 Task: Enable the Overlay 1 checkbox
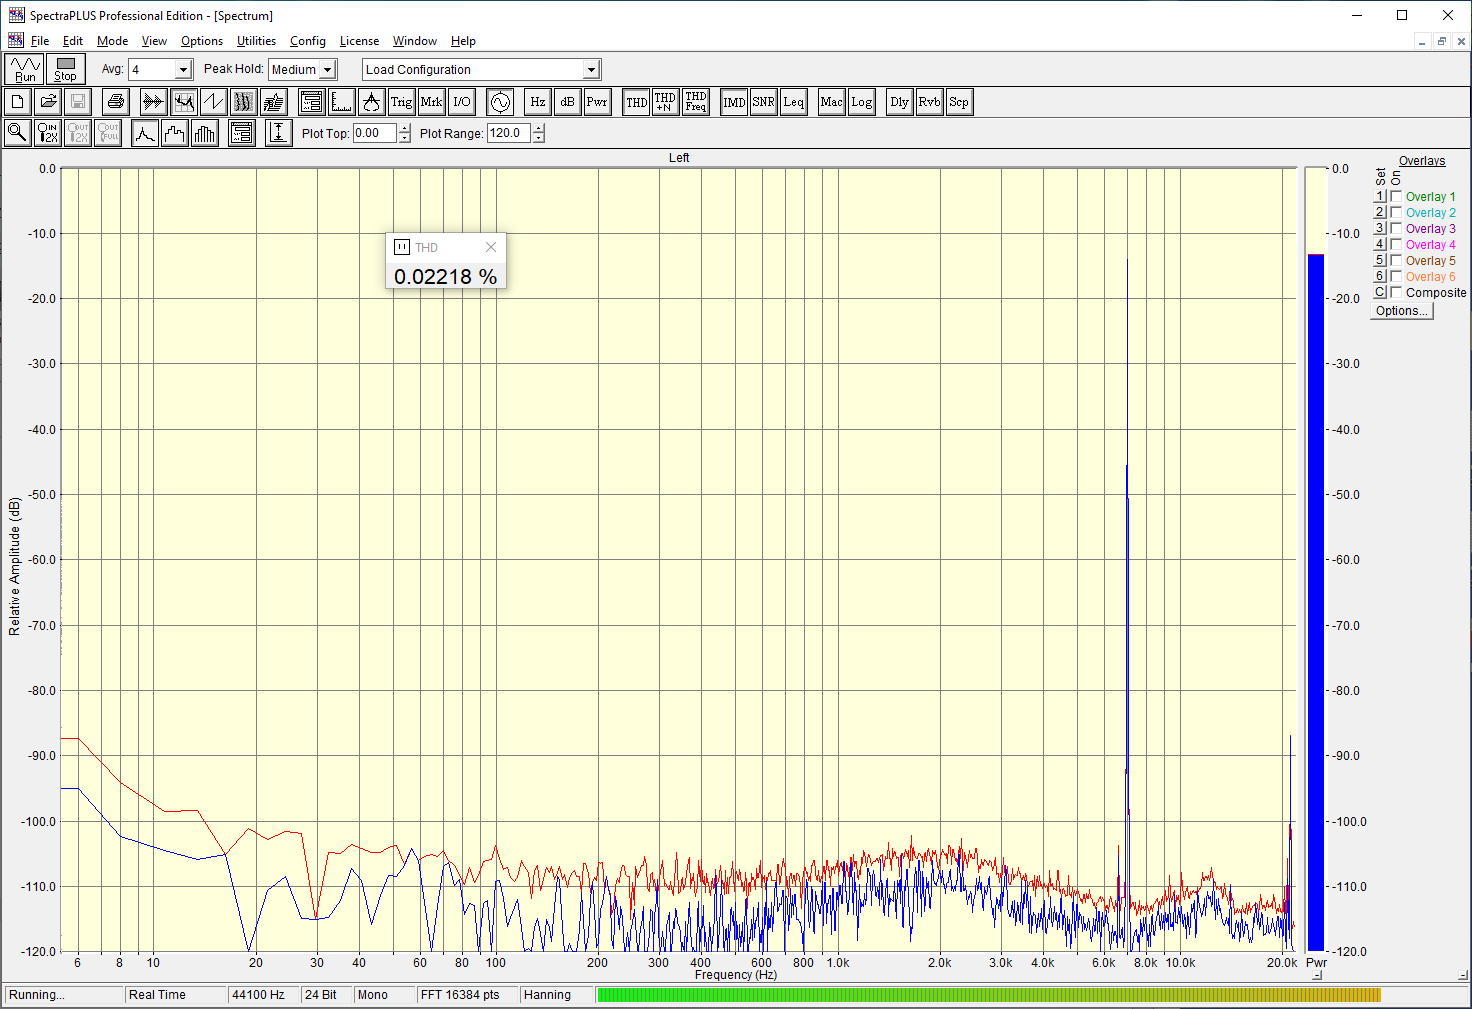click(1396, 196)
